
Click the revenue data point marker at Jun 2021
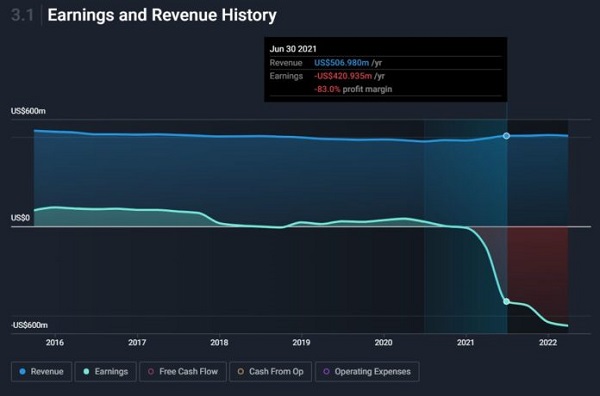[x=506, y=136]
